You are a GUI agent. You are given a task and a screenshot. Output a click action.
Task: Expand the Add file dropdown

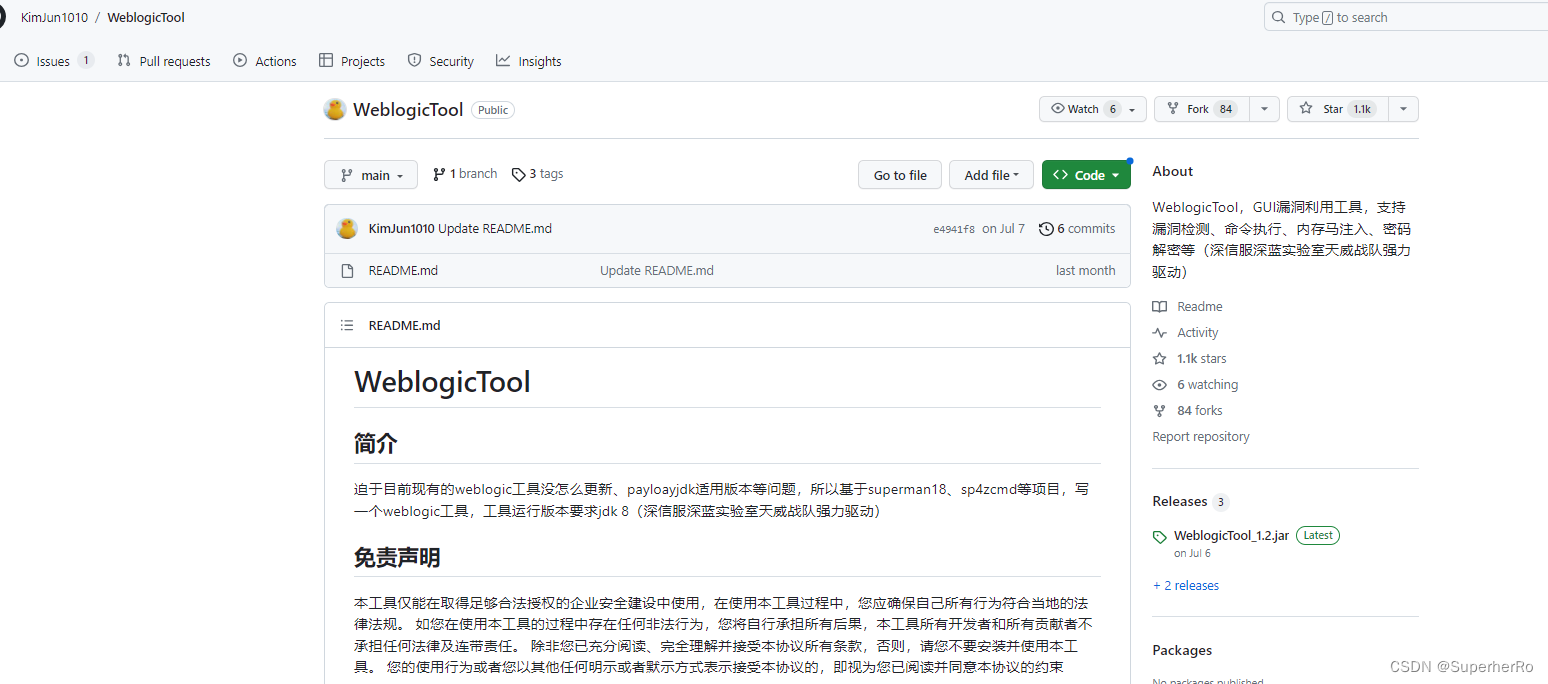(x=990, y=174)
